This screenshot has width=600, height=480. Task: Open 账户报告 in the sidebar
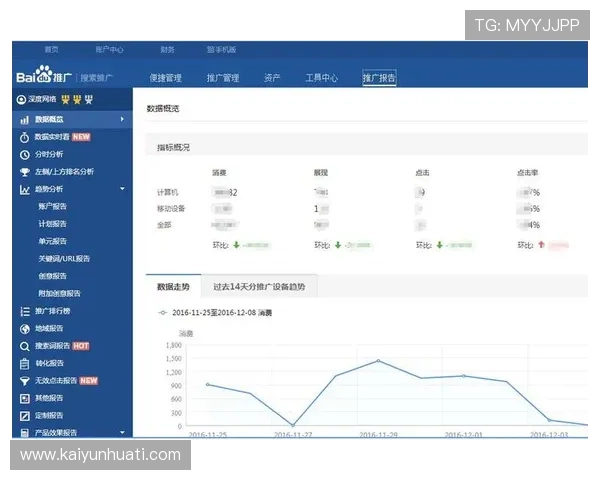click(x=52, y=207)
